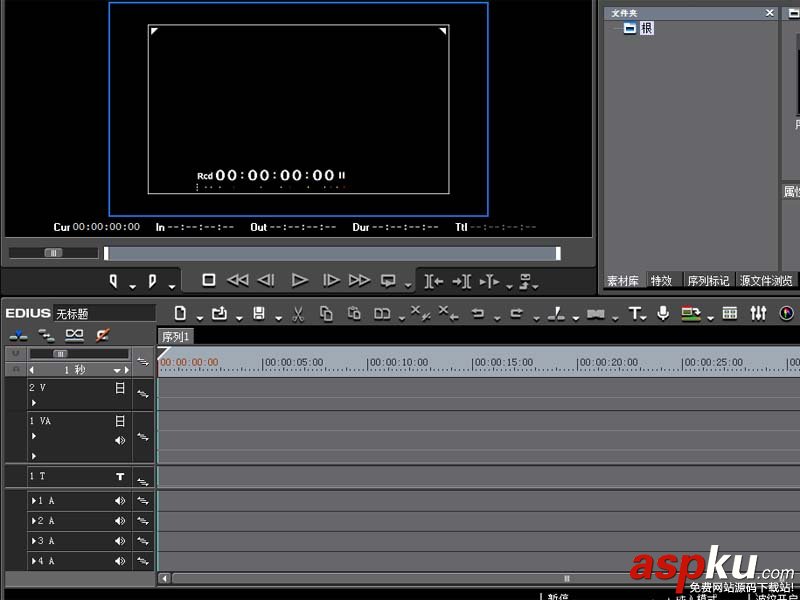Click the Play button under the preview window
800x600 pixels.
(299, 281)
